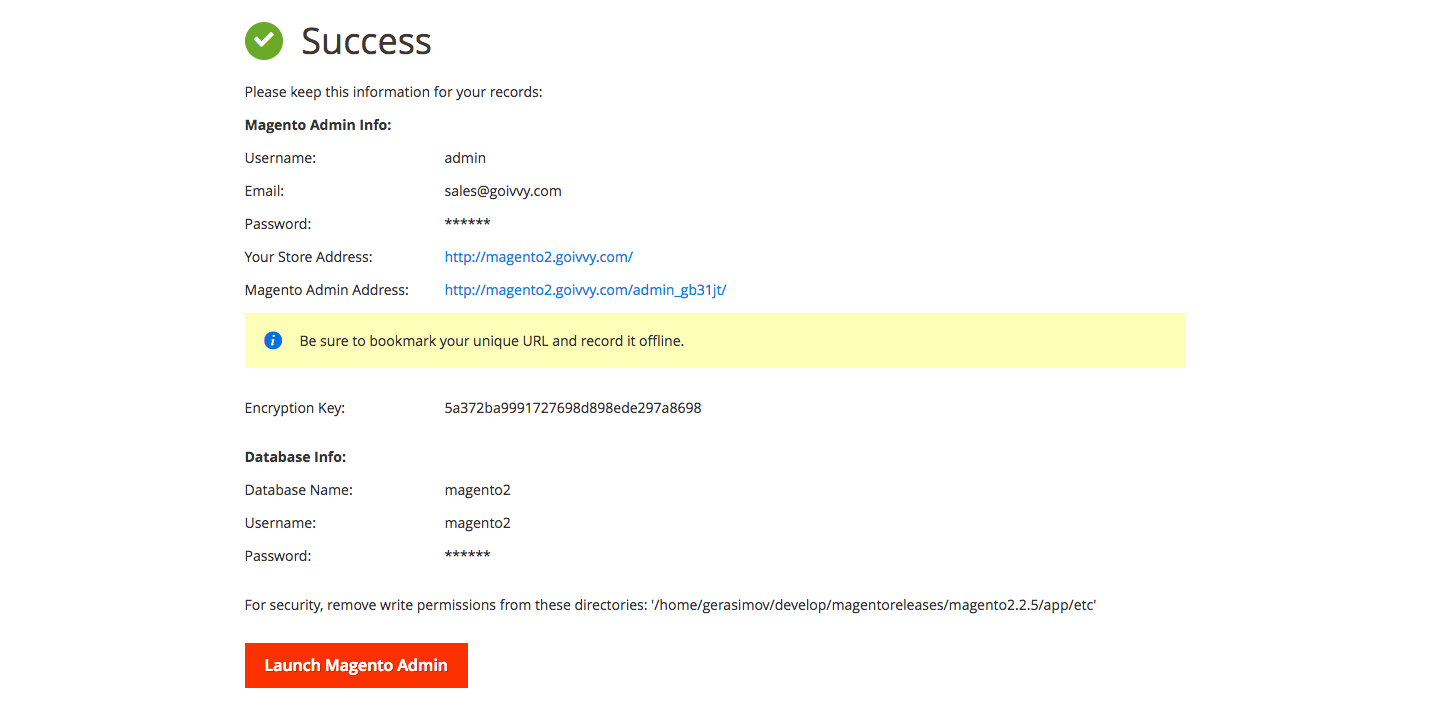Click the 'Please keep this information' text
Screen dimensions: 1429x710
click(393, 92)
